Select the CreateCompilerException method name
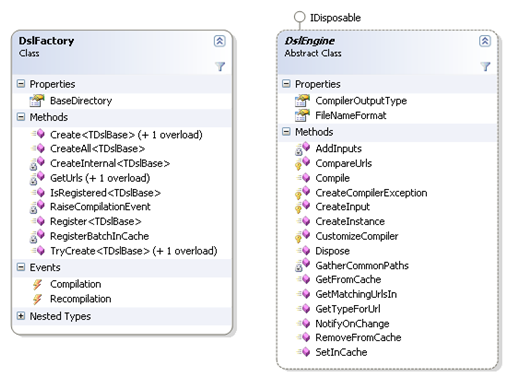Viewport: 508px width, 379px height. (x=371, y=193)
